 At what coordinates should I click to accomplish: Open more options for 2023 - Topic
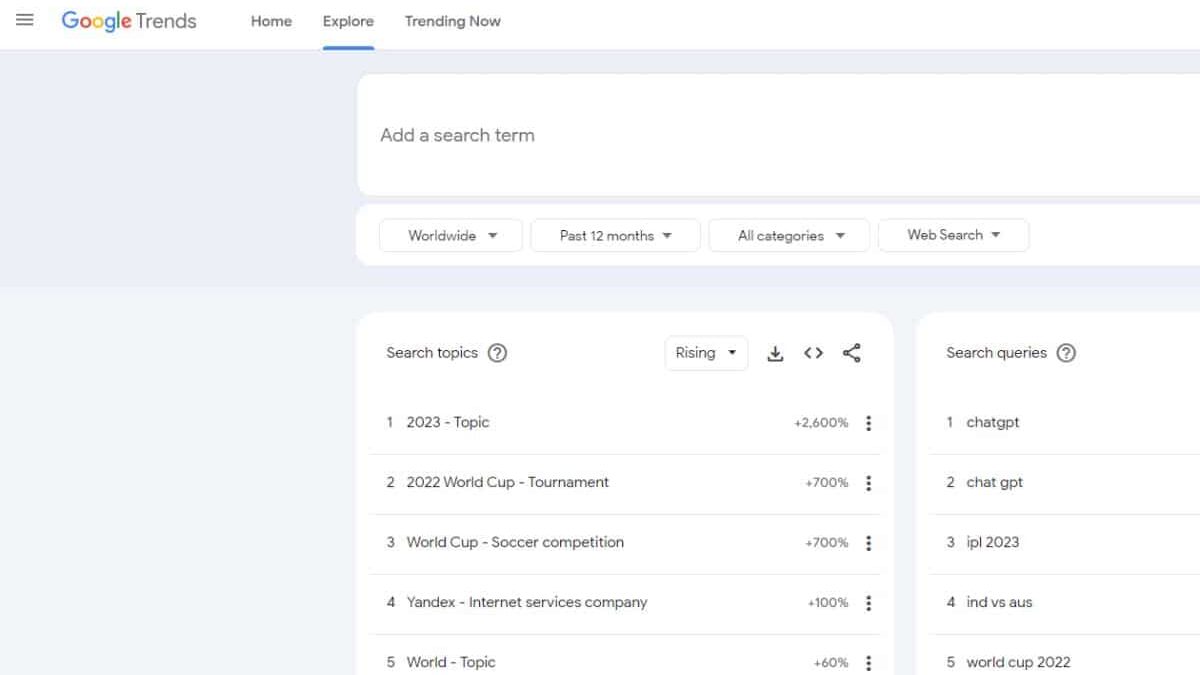(x=868, y=423)
